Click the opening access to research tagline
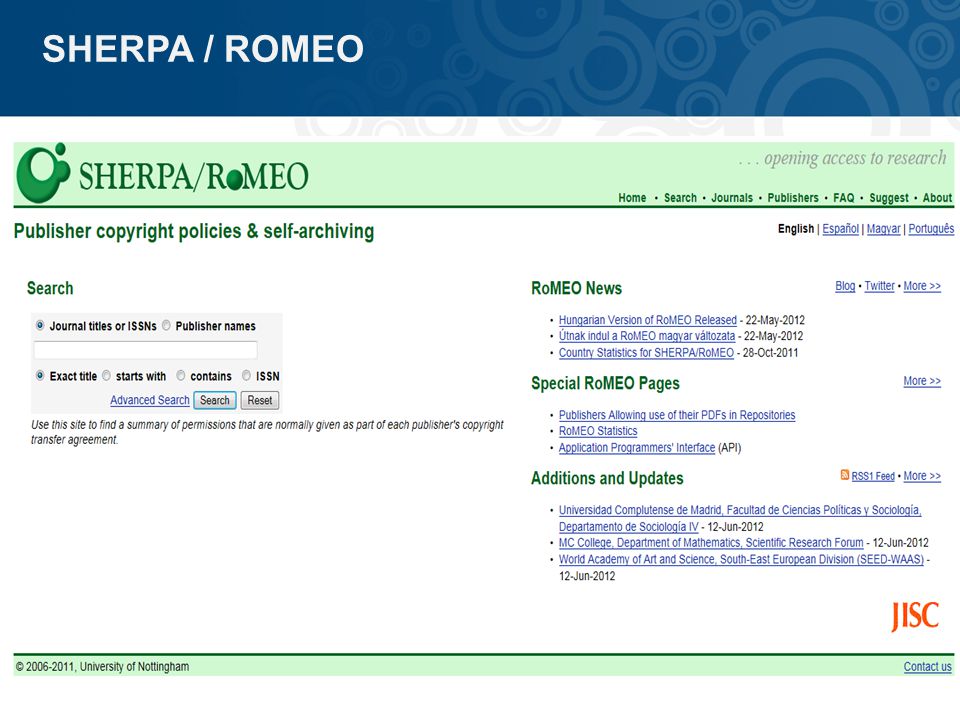 click(842, 159)
